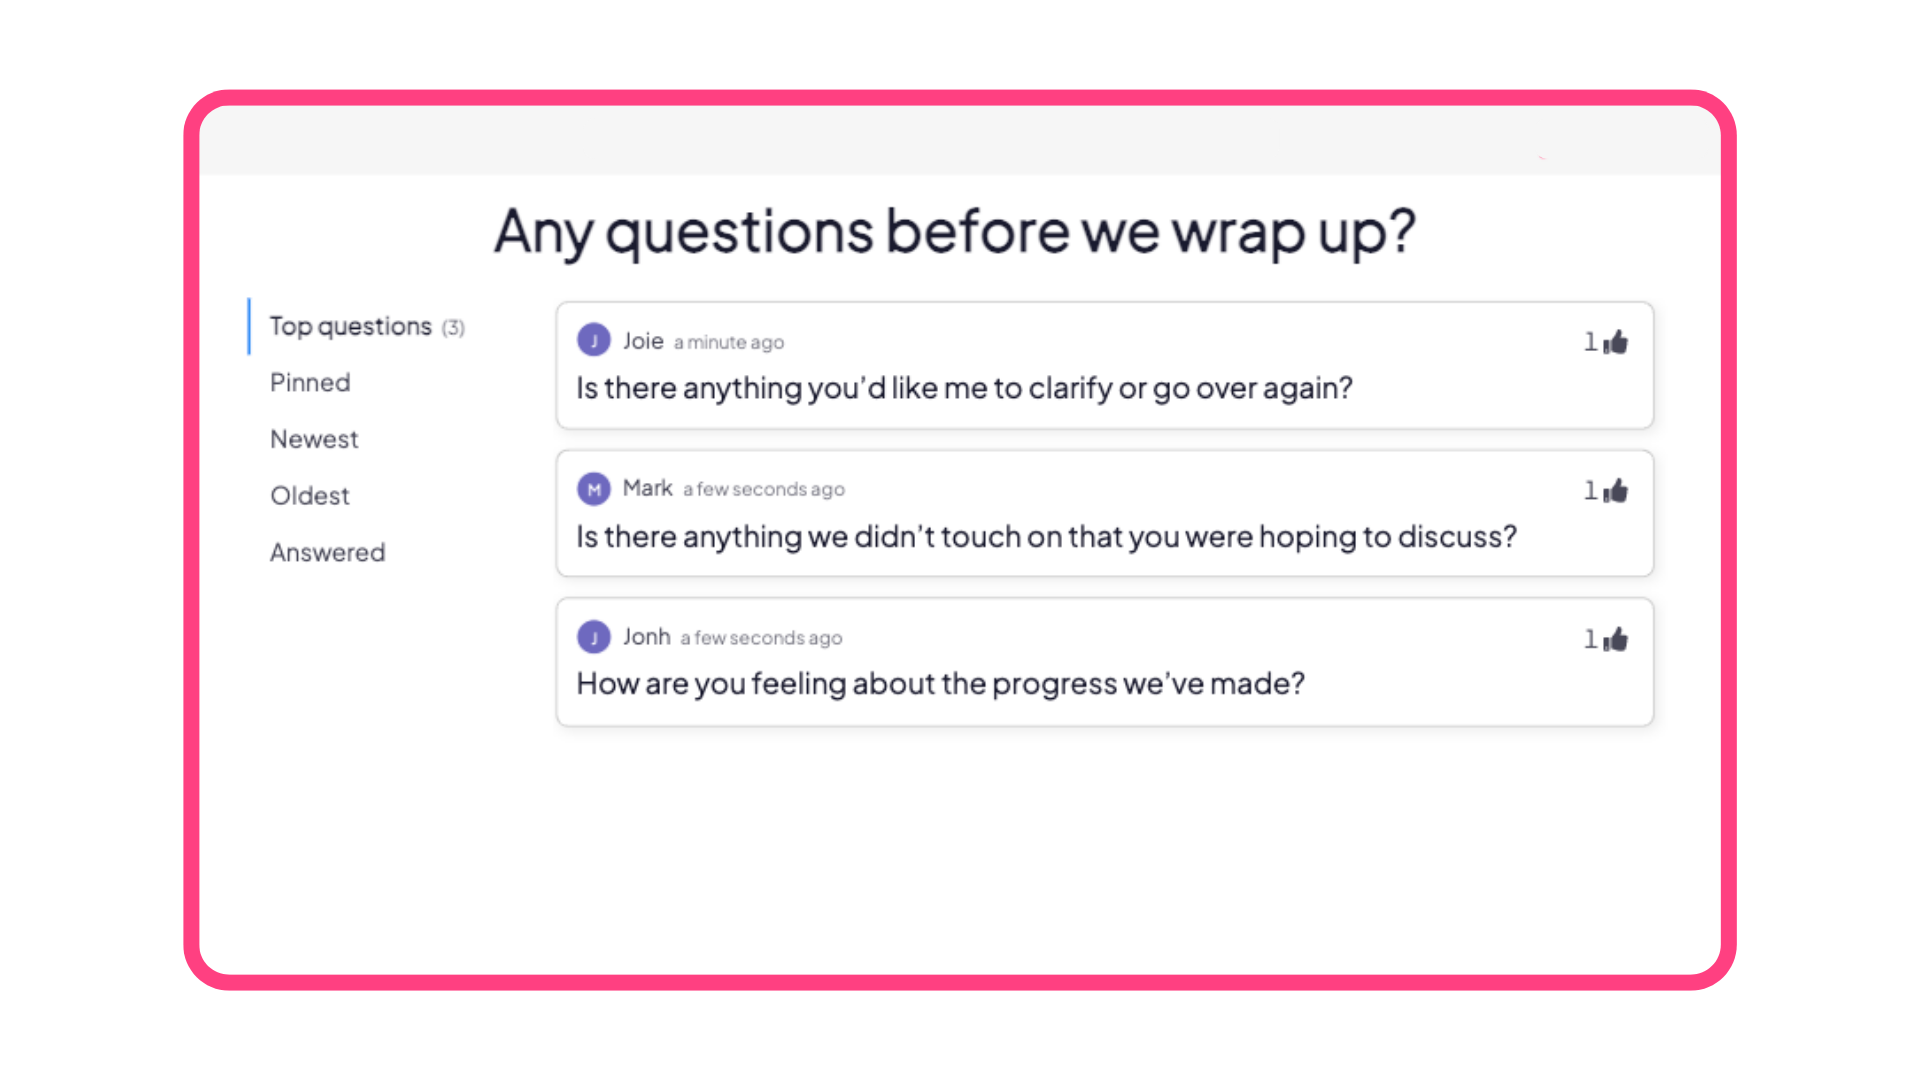1920x1080 pixels.
Task: Click the name Mark on second question
Action: coord(647,488)
